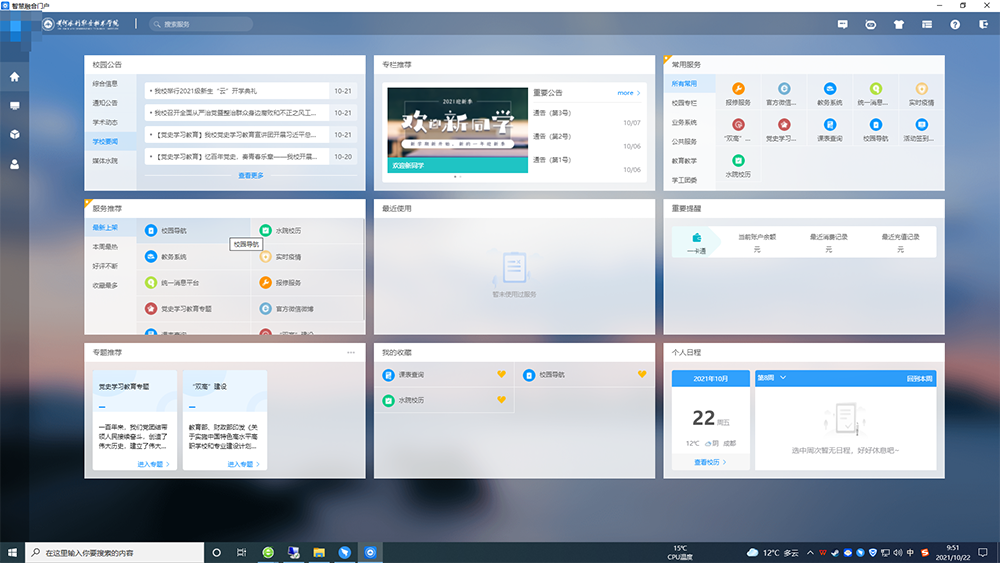Launch 课表查询 icon in 常用服务 grid

(829, 126)
